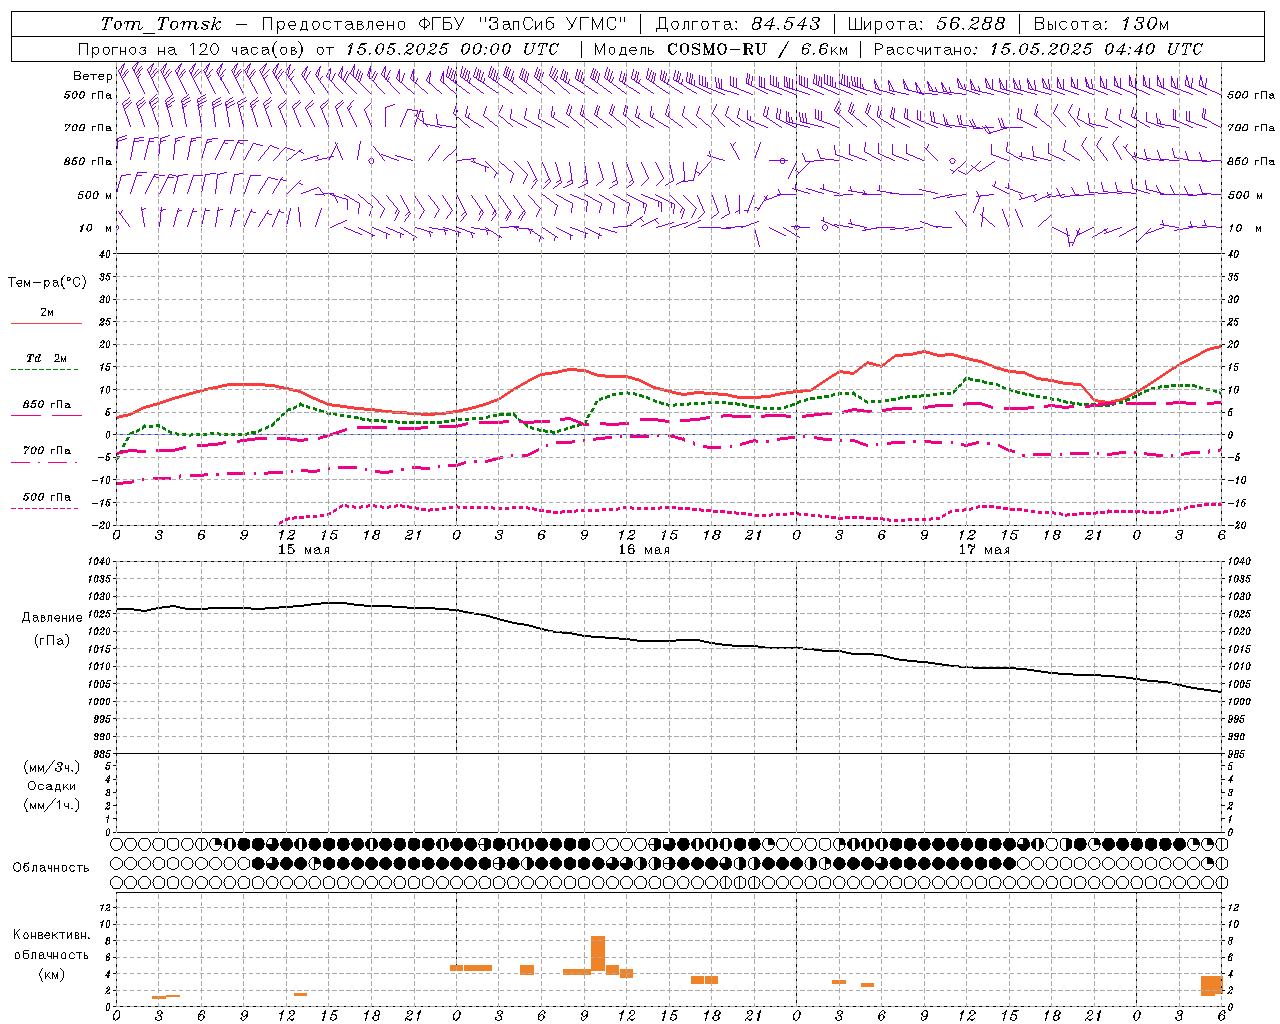Click the '(мм/1ч.)' precipitation unit label
Image resolution: width=1280 pixels, height=1024 pixels.
point(52,805)
